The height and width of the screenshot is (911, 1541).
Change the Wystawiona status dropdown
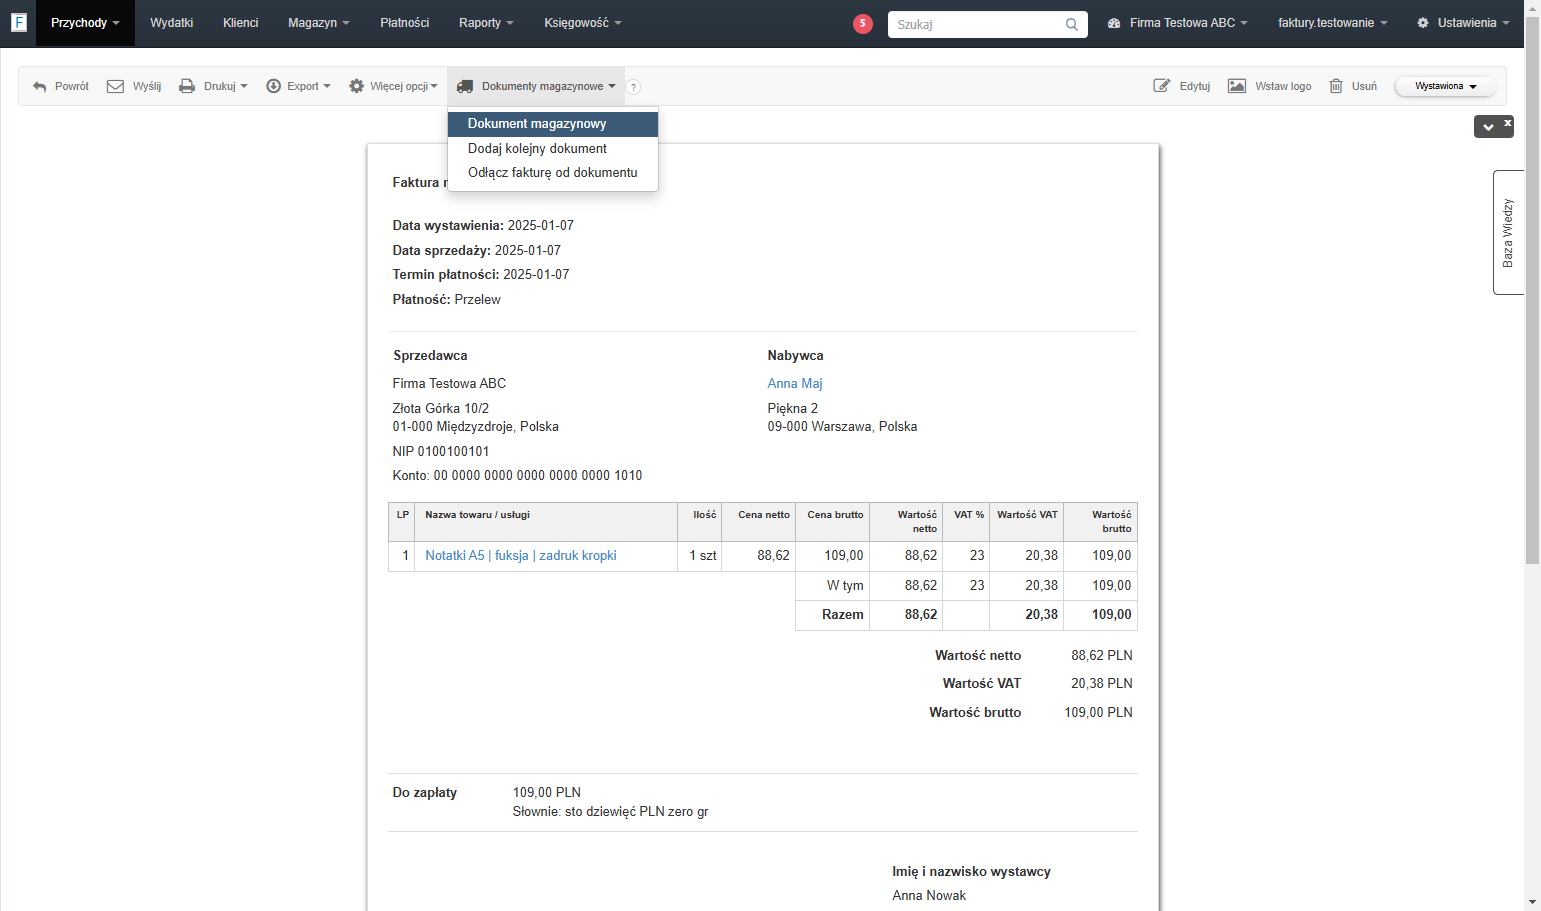pos(1445,86)
